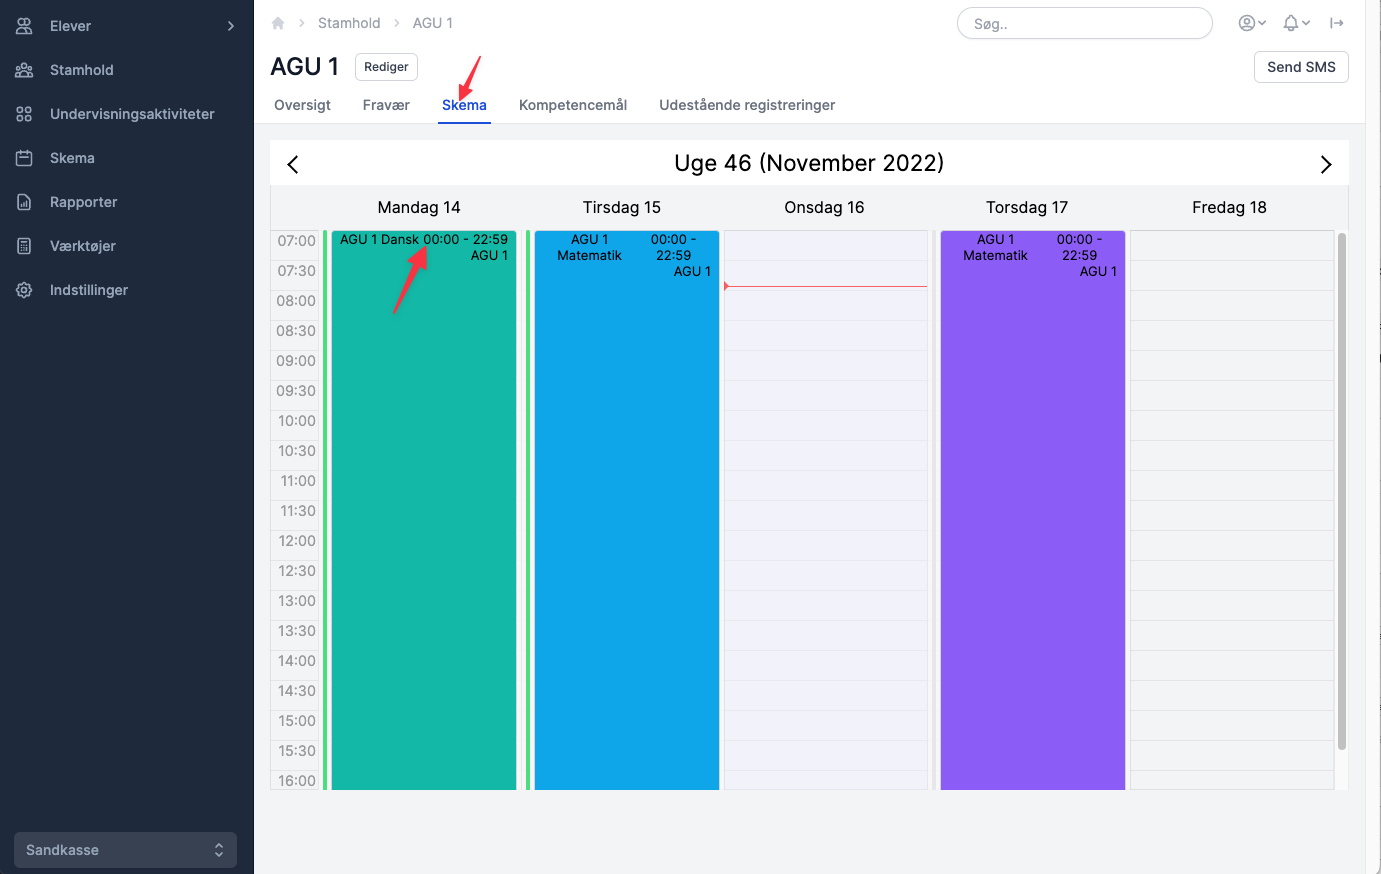The image size is (1381, 874).
Task: Go to next week with right arrow
Action: 1326,164
